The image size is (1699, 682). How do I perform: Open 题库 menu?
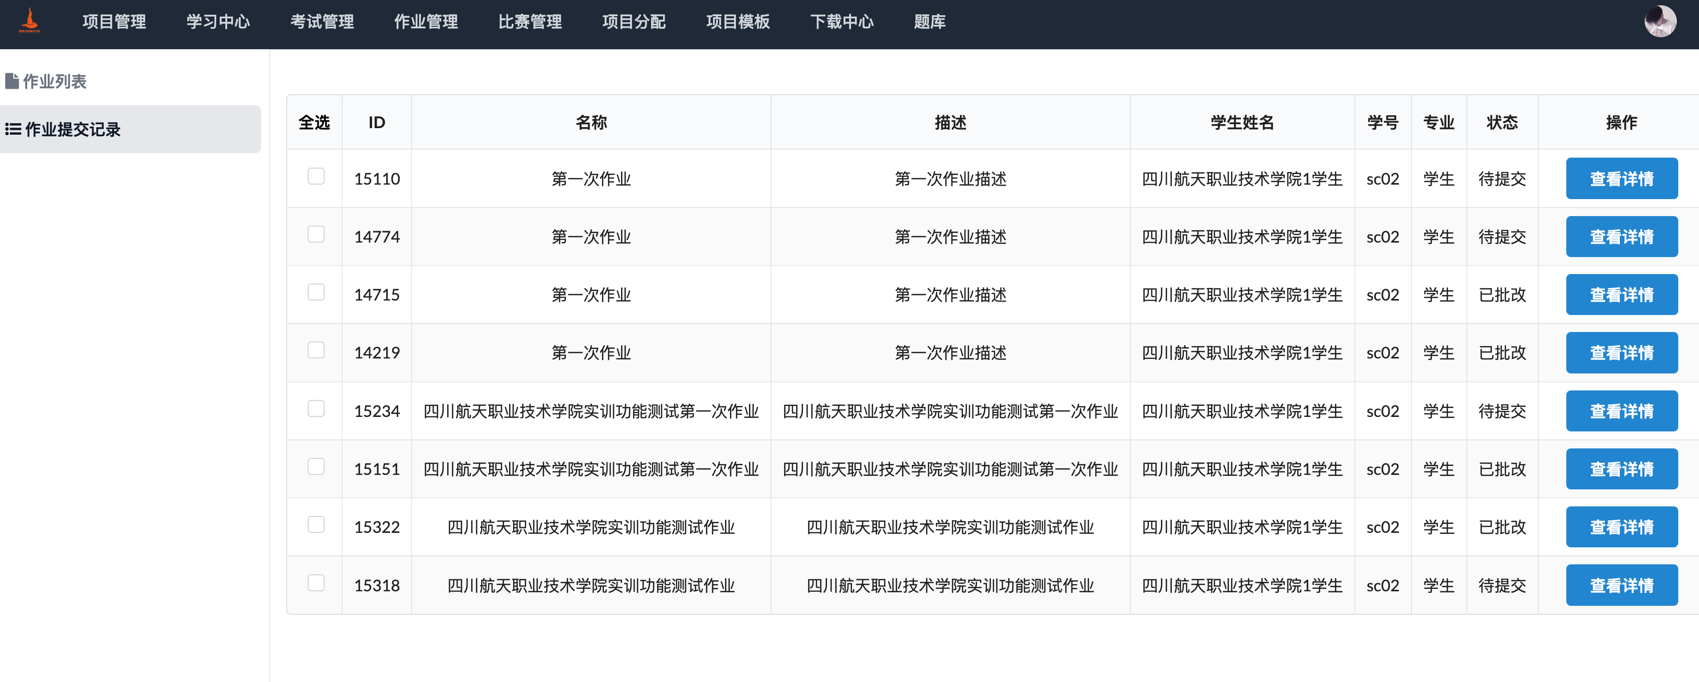tap(930, 22)
